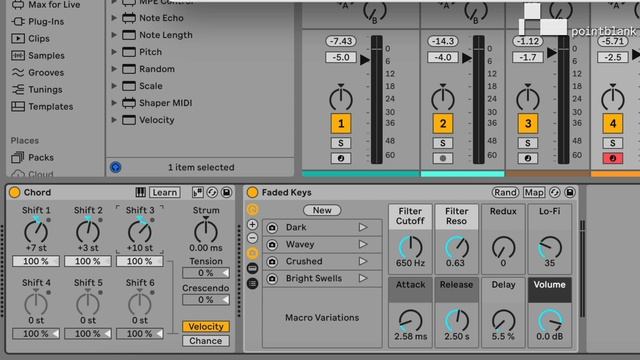Solo track 3
The height and width of the screenshot is (360, 640).
[528, 143]
